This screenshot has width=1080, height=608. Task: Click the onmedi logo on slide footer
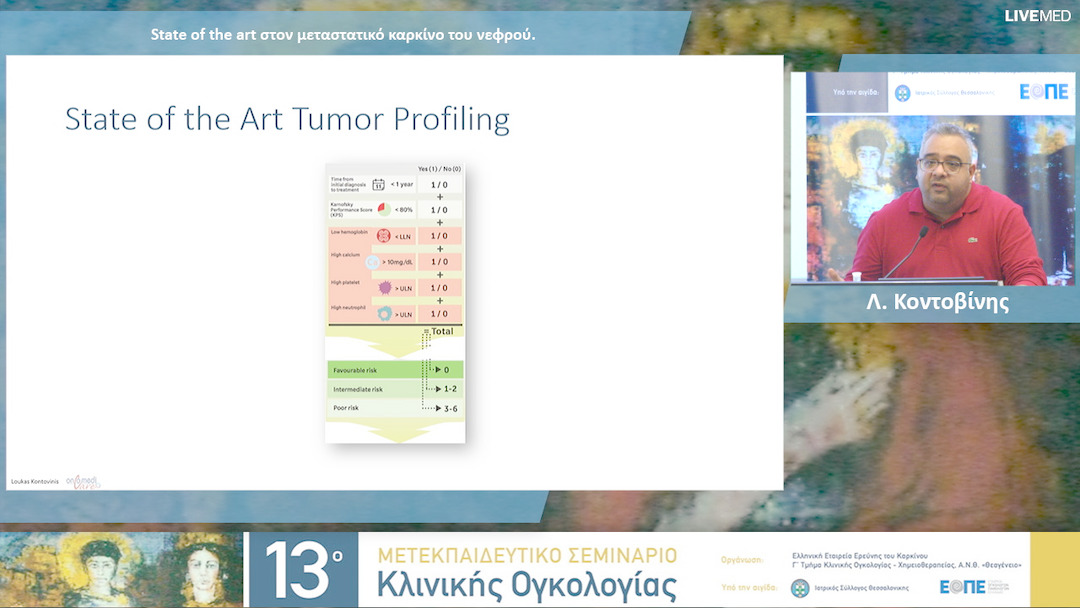(82, 482)
